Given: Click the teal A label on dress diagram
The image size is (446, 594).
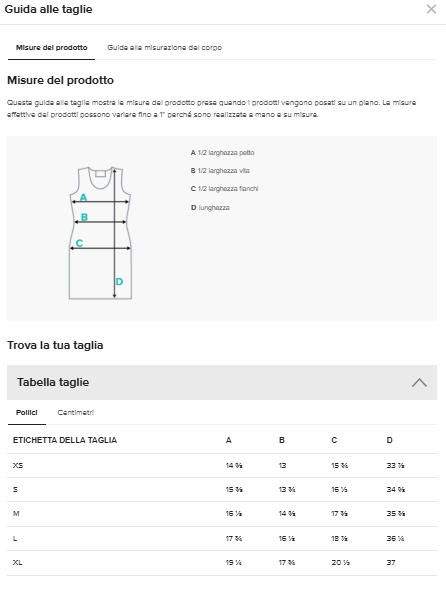Looking at the screenshot, I should point(83,197).
